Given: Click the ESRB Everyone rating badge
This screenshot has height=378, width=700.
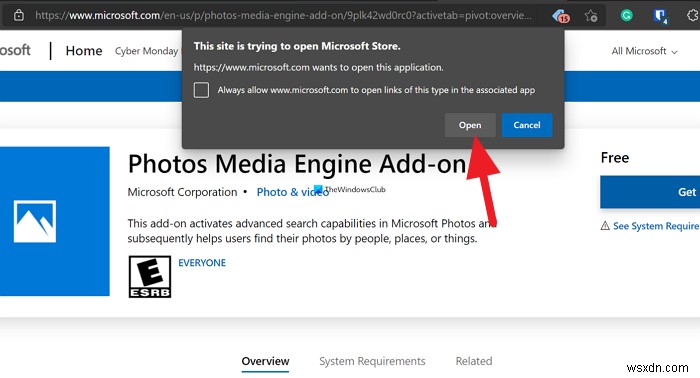Looking at the screenshot, I should tap(150, 276).
